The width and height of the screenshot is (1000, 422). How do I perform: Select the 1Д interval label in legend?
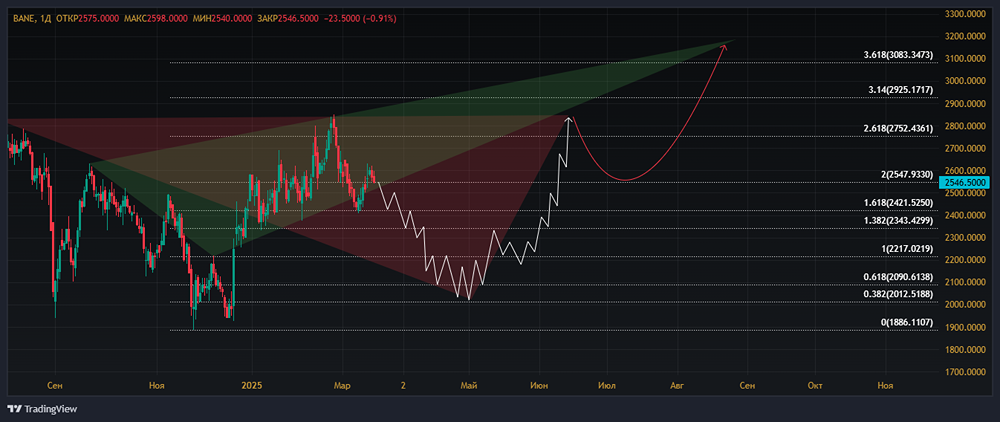[45, 19]
